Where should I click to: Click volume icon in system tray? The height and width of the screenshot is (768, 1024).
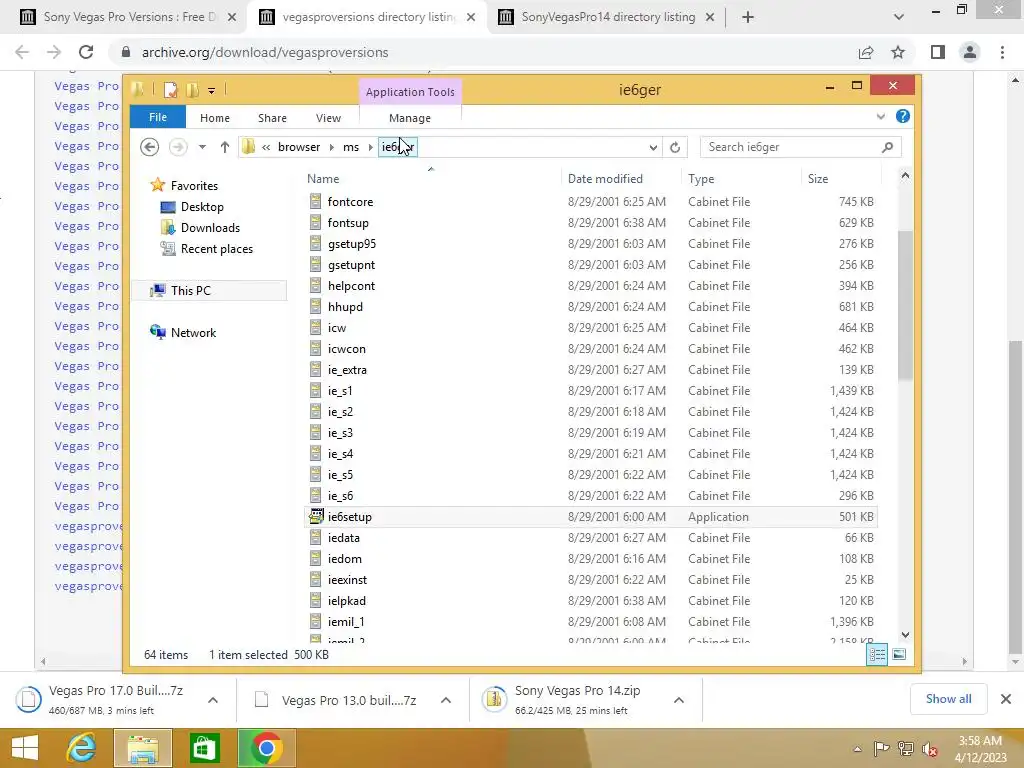(x=929, y=749)
